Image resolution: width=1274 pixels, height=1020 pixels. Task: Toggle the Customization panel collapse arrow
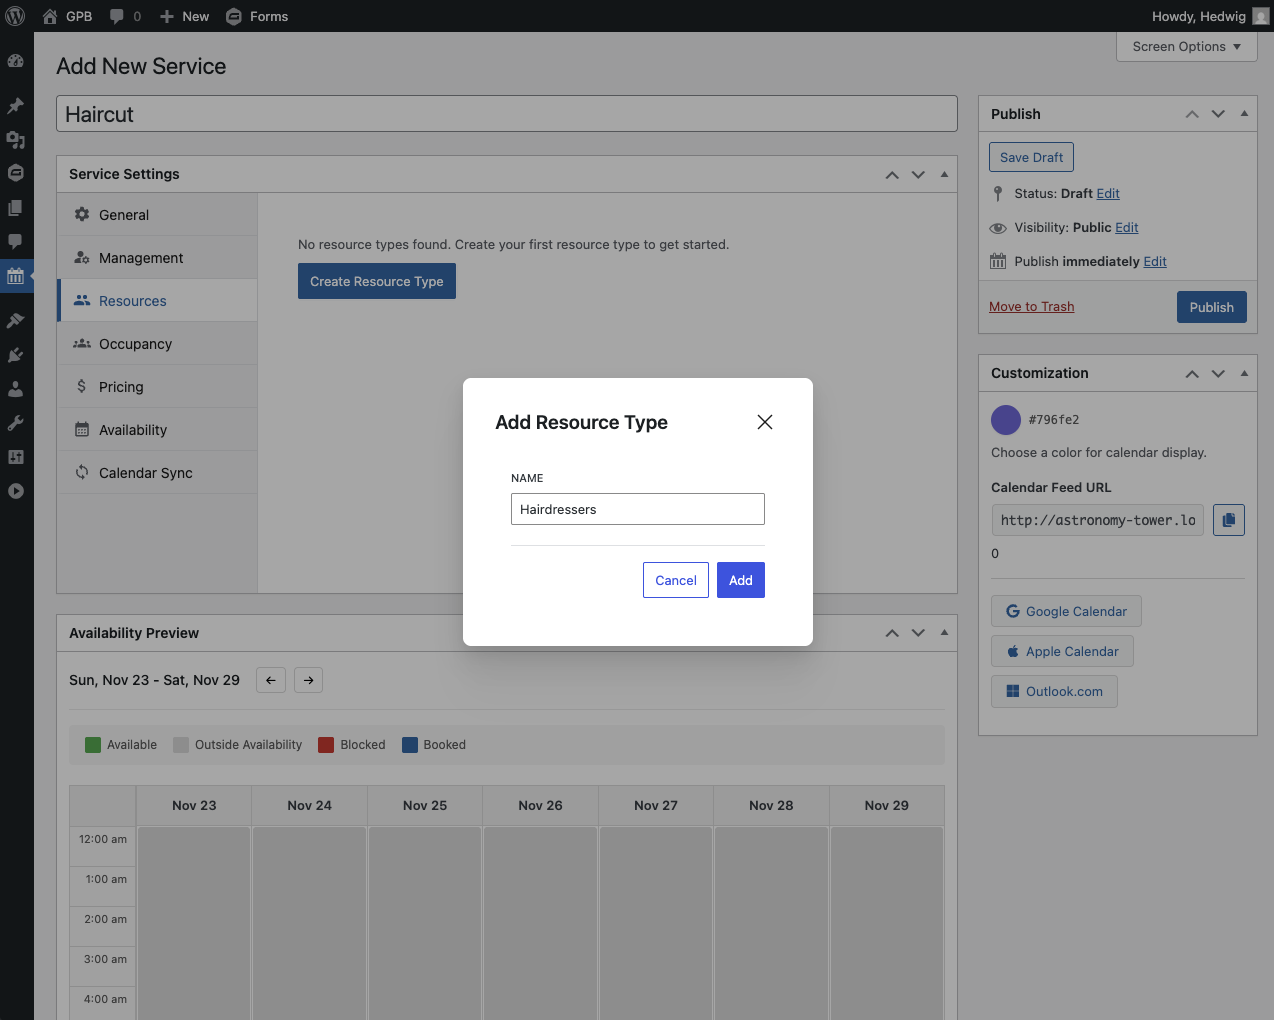point(1244,373)
